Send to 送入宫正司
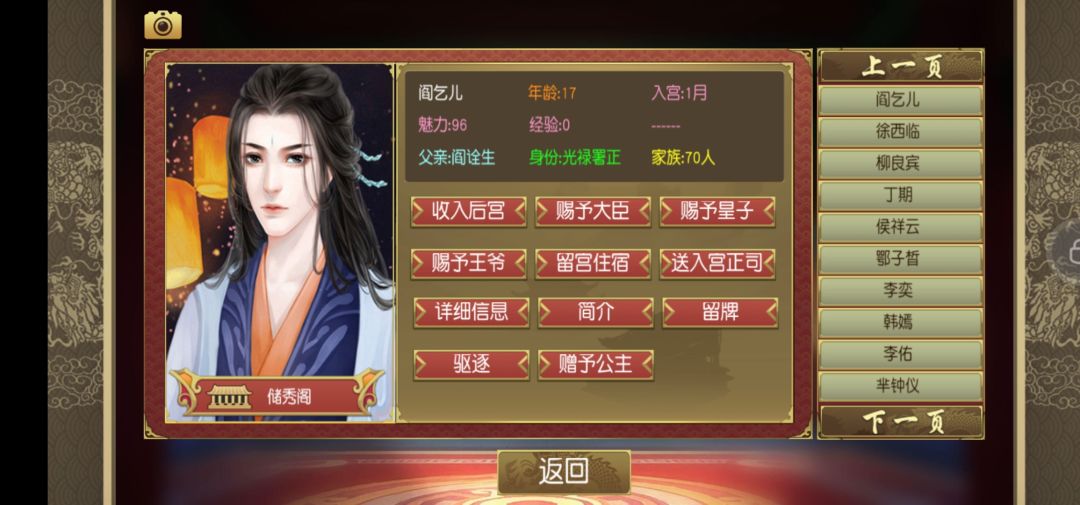Image resolution: width=1080 pixels, height=505 pixels. point(717,264)
